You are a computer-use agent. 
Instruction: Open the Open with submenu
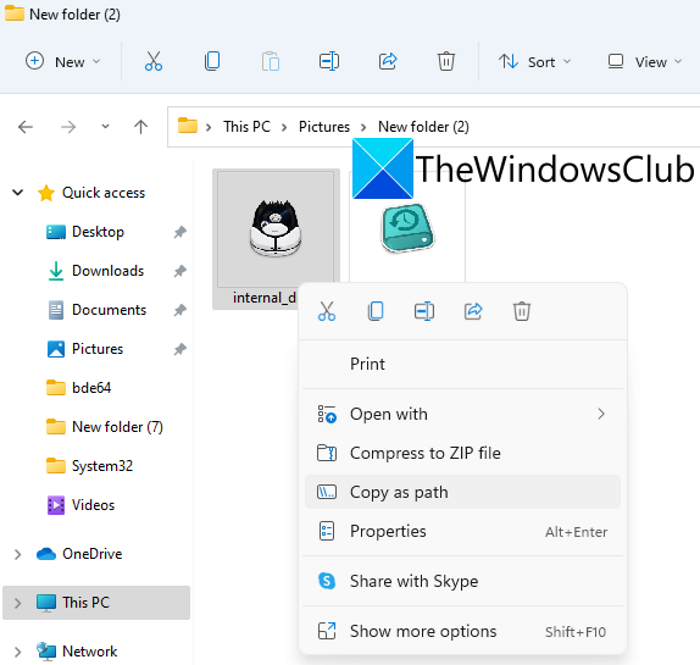coord(462,415)
